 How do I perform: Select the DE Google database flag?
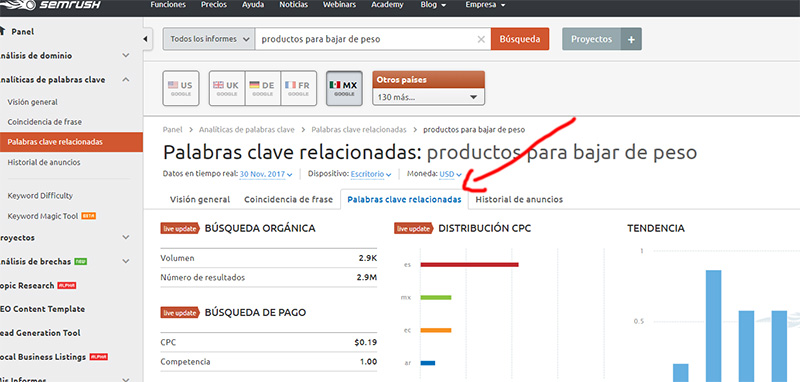tap(263, 88)
